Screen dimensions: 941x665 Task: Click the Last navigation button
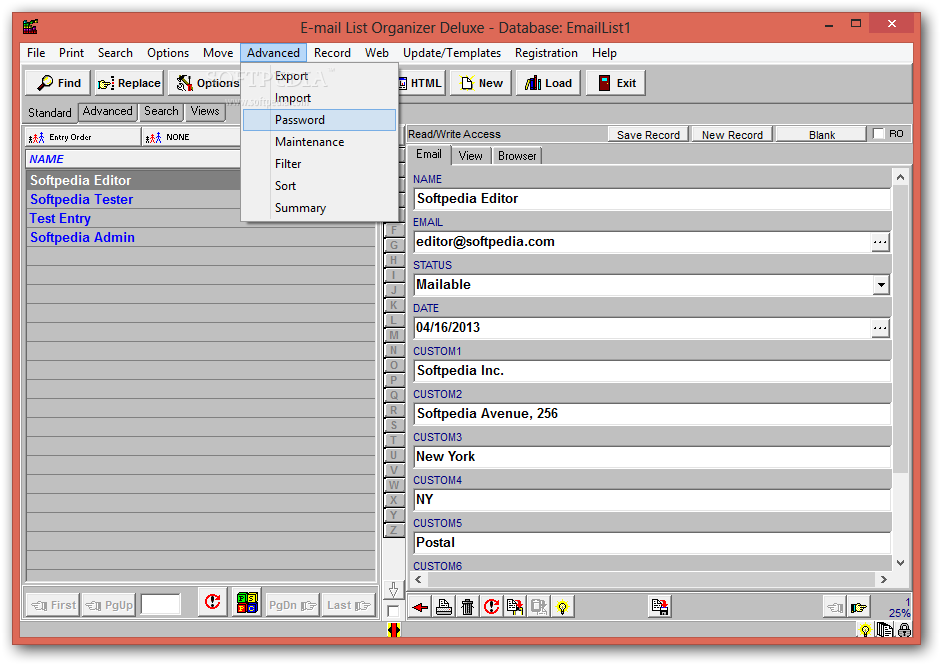pos(348,605)
